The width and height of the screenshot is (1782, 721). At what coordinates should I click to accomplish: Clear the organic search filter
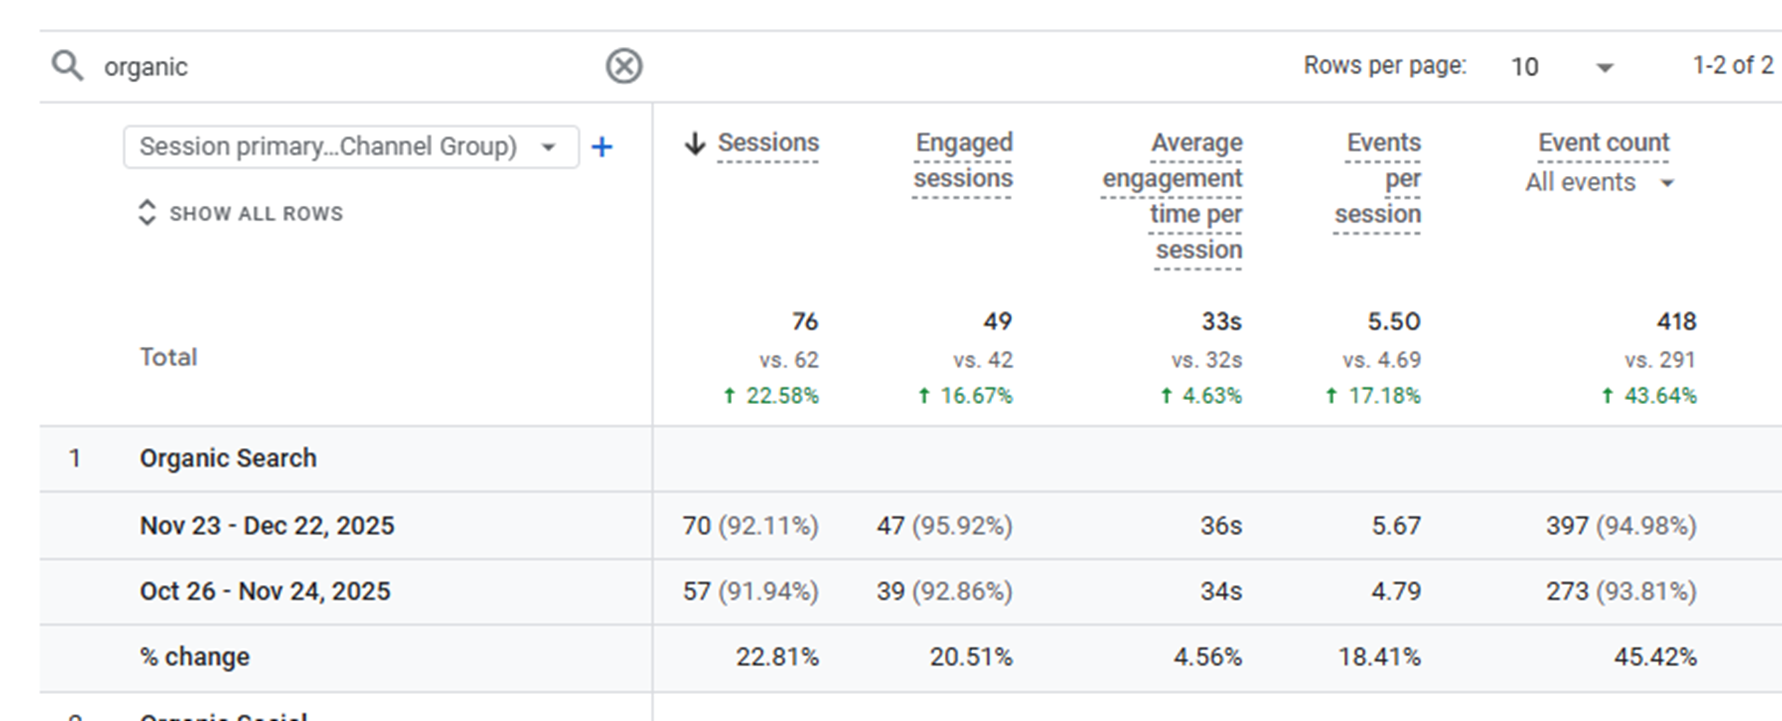624,66
